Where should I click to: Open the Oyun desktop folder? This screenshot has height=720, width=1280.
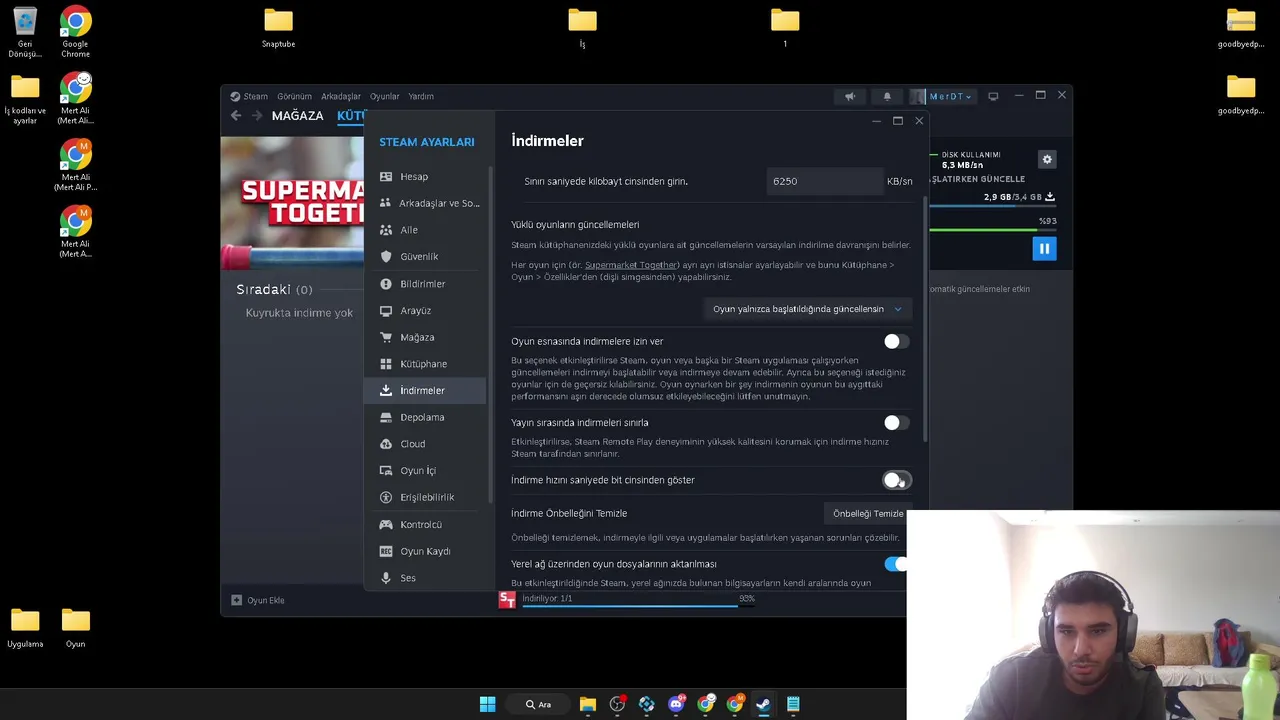75,628
